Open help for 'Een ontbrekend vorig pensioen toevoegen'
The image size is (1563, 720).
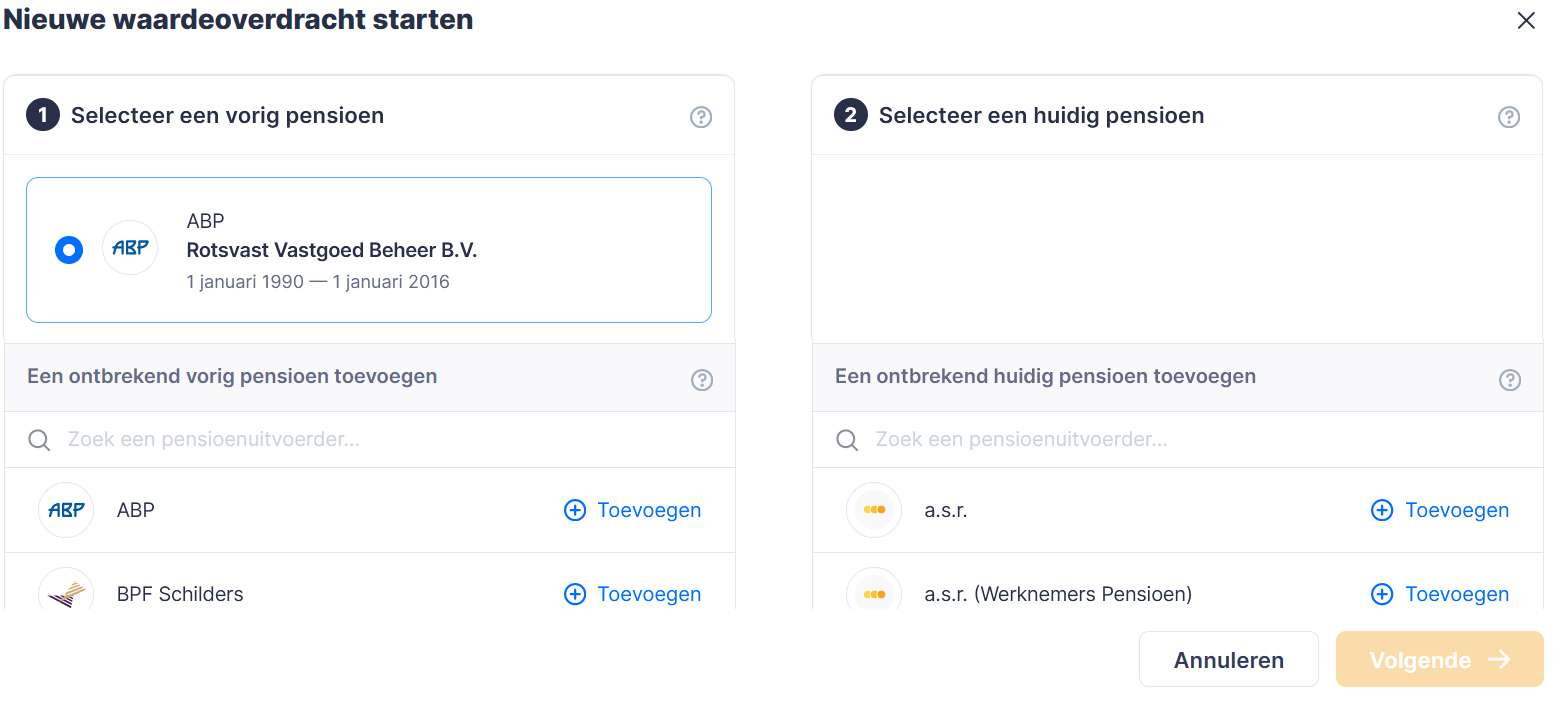pyautogui.click(x=702, y=380)
